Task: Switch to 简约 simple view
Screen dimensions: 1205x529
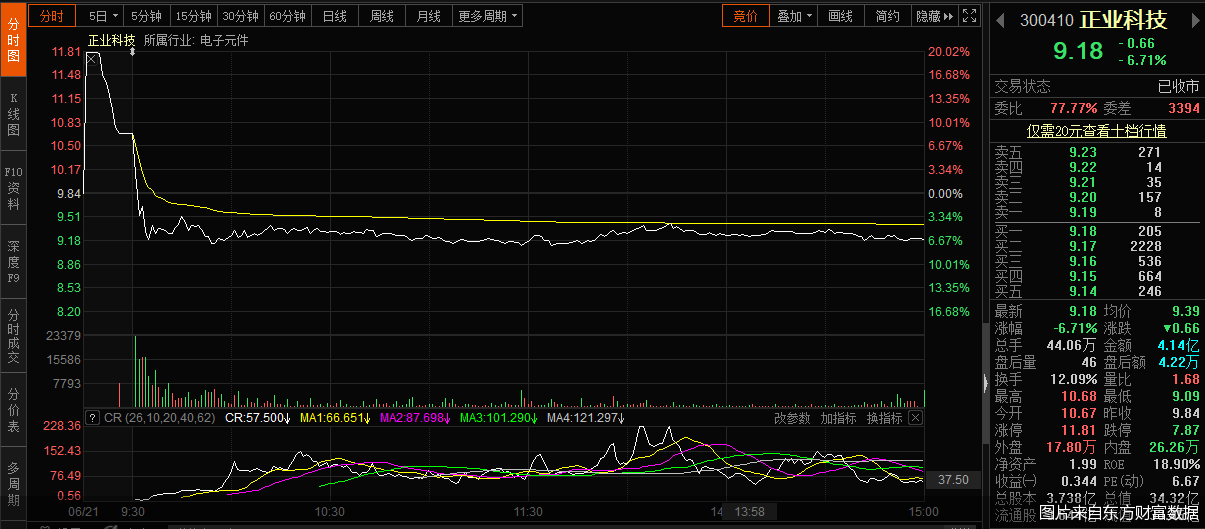Action: coord(887,16)
